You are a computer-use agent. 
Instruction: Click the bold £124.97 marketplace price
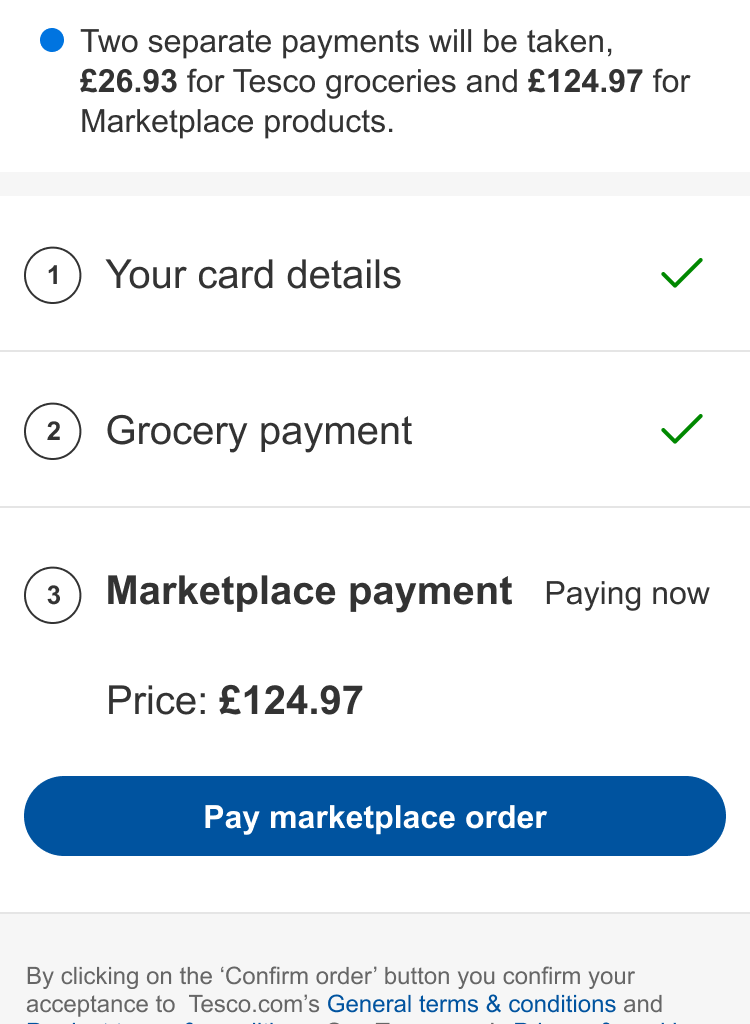coord(291,701)
